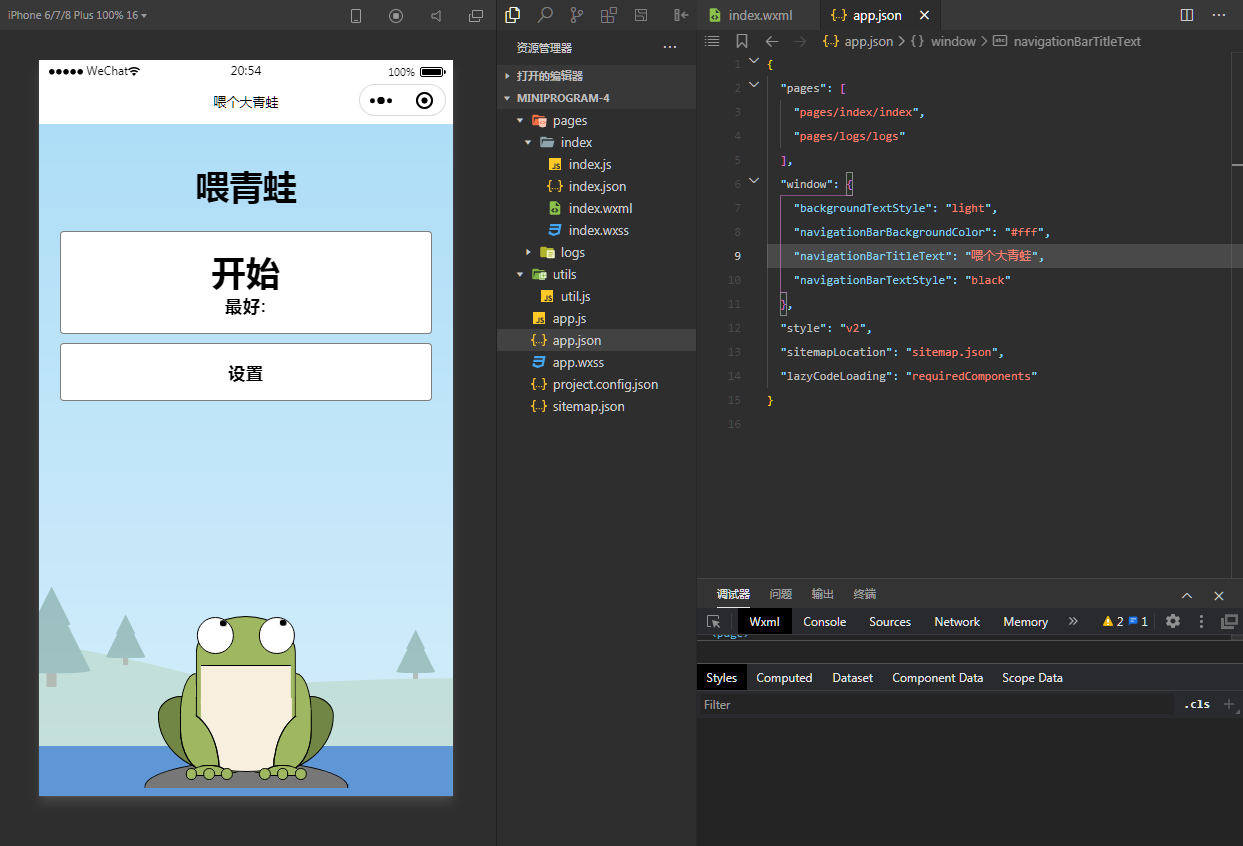Open the search icon in the sidebar
Viewport: 1243px width, 846px height.
[545, 15]
